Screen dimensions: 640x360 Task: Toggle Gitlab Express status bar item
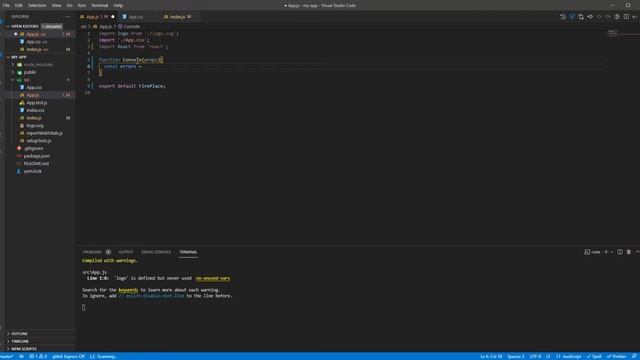click(x=69, y=356)
